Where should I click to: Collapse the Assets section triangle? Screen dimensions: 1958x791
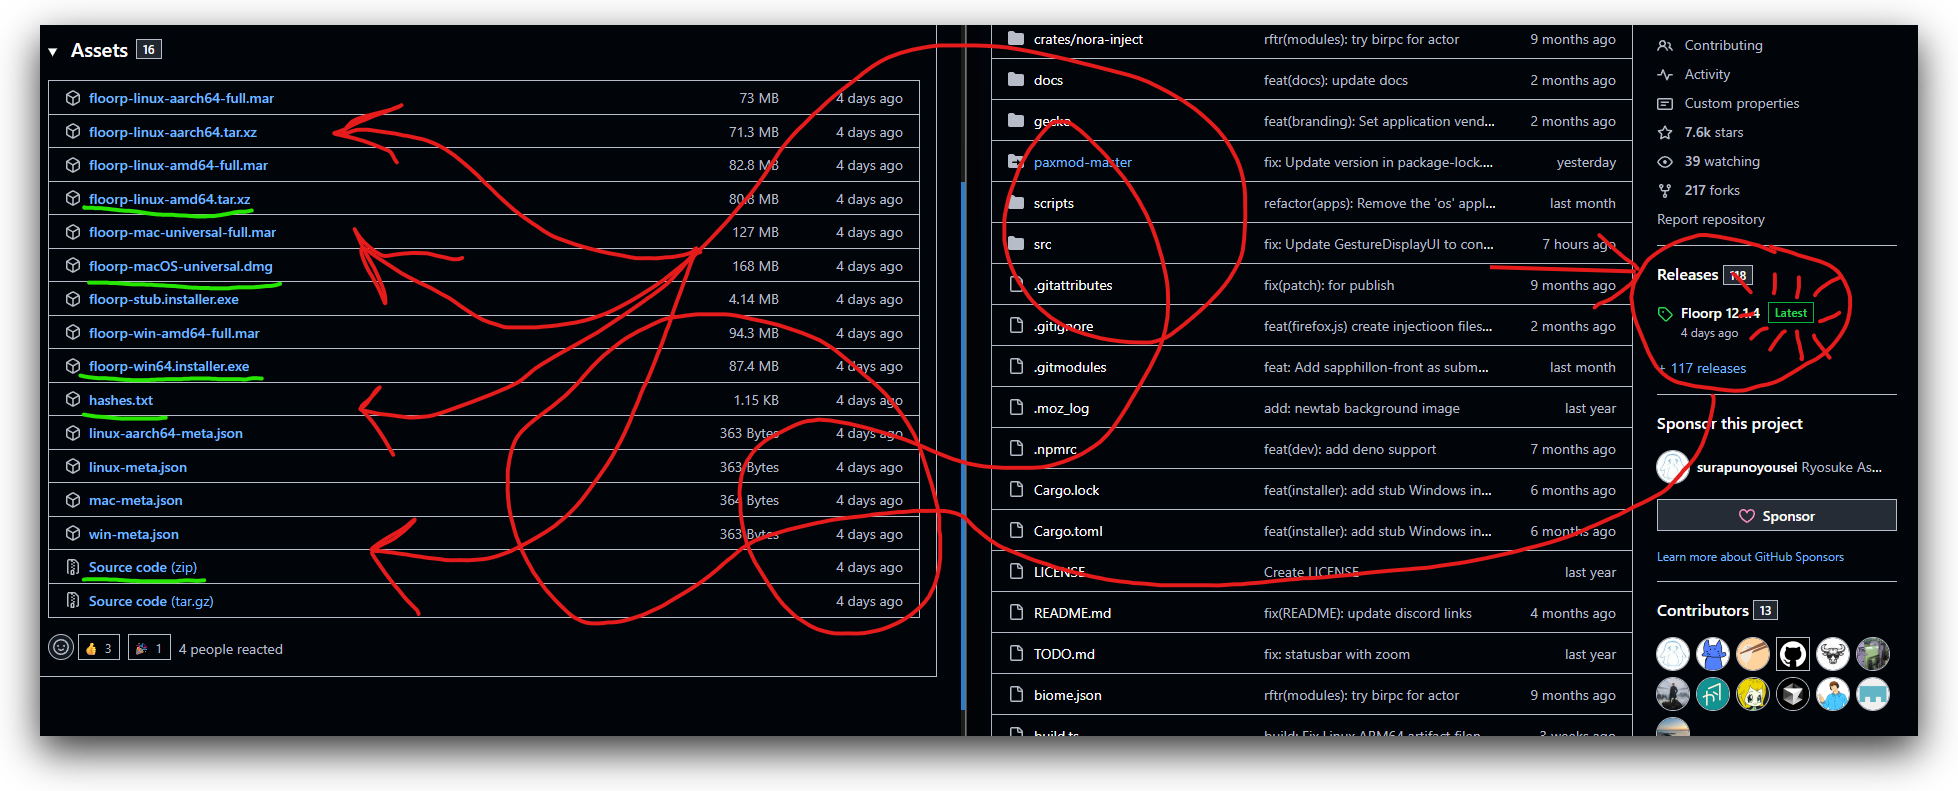click(53, 51)
